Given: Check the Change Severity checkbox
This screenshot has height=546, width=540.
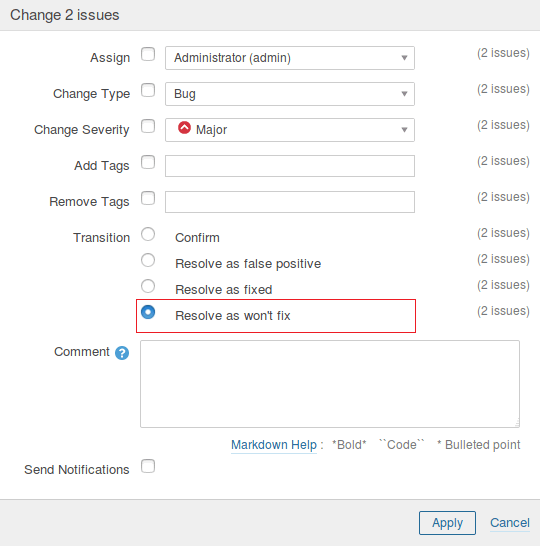Looking at the screenshot, I should click(148, 126).
